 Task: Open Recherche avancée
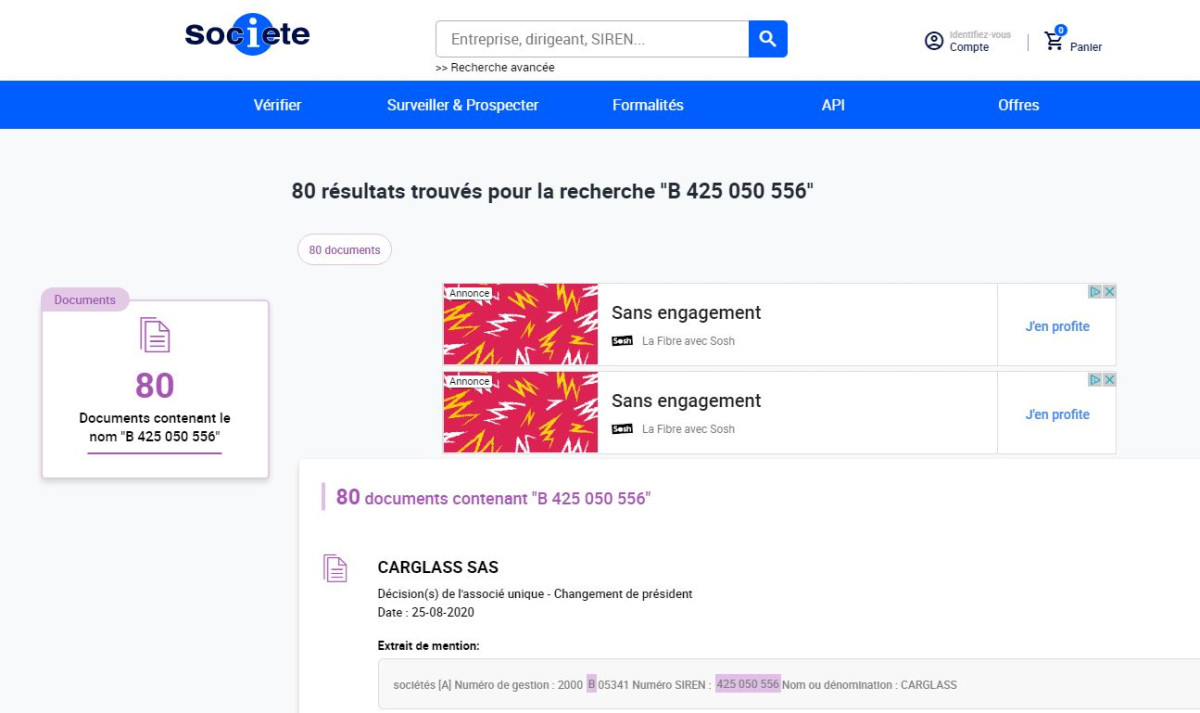pyautogui.click(x=494, y=67)
